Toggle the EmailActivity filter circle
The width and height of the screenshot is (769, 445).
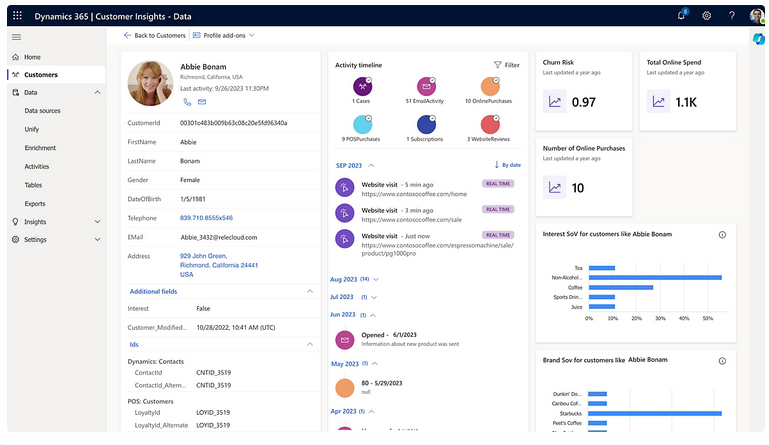(x=425, y=86)
